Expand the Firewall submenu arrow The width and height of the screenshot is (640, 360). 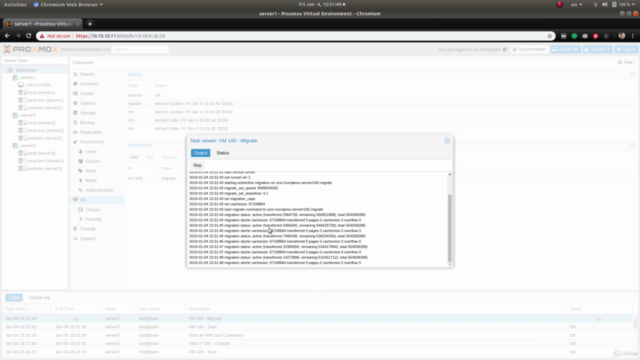(x=118, y=229)
